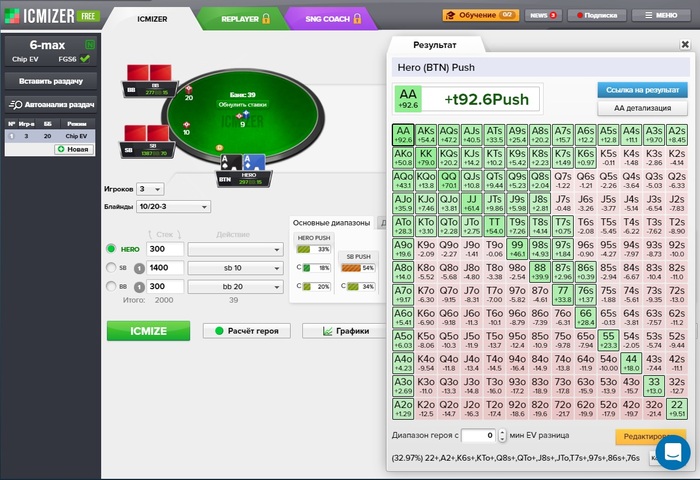Click the SNG COACH lock icon
The image size is (700, 480).
(x=357, y=19)
